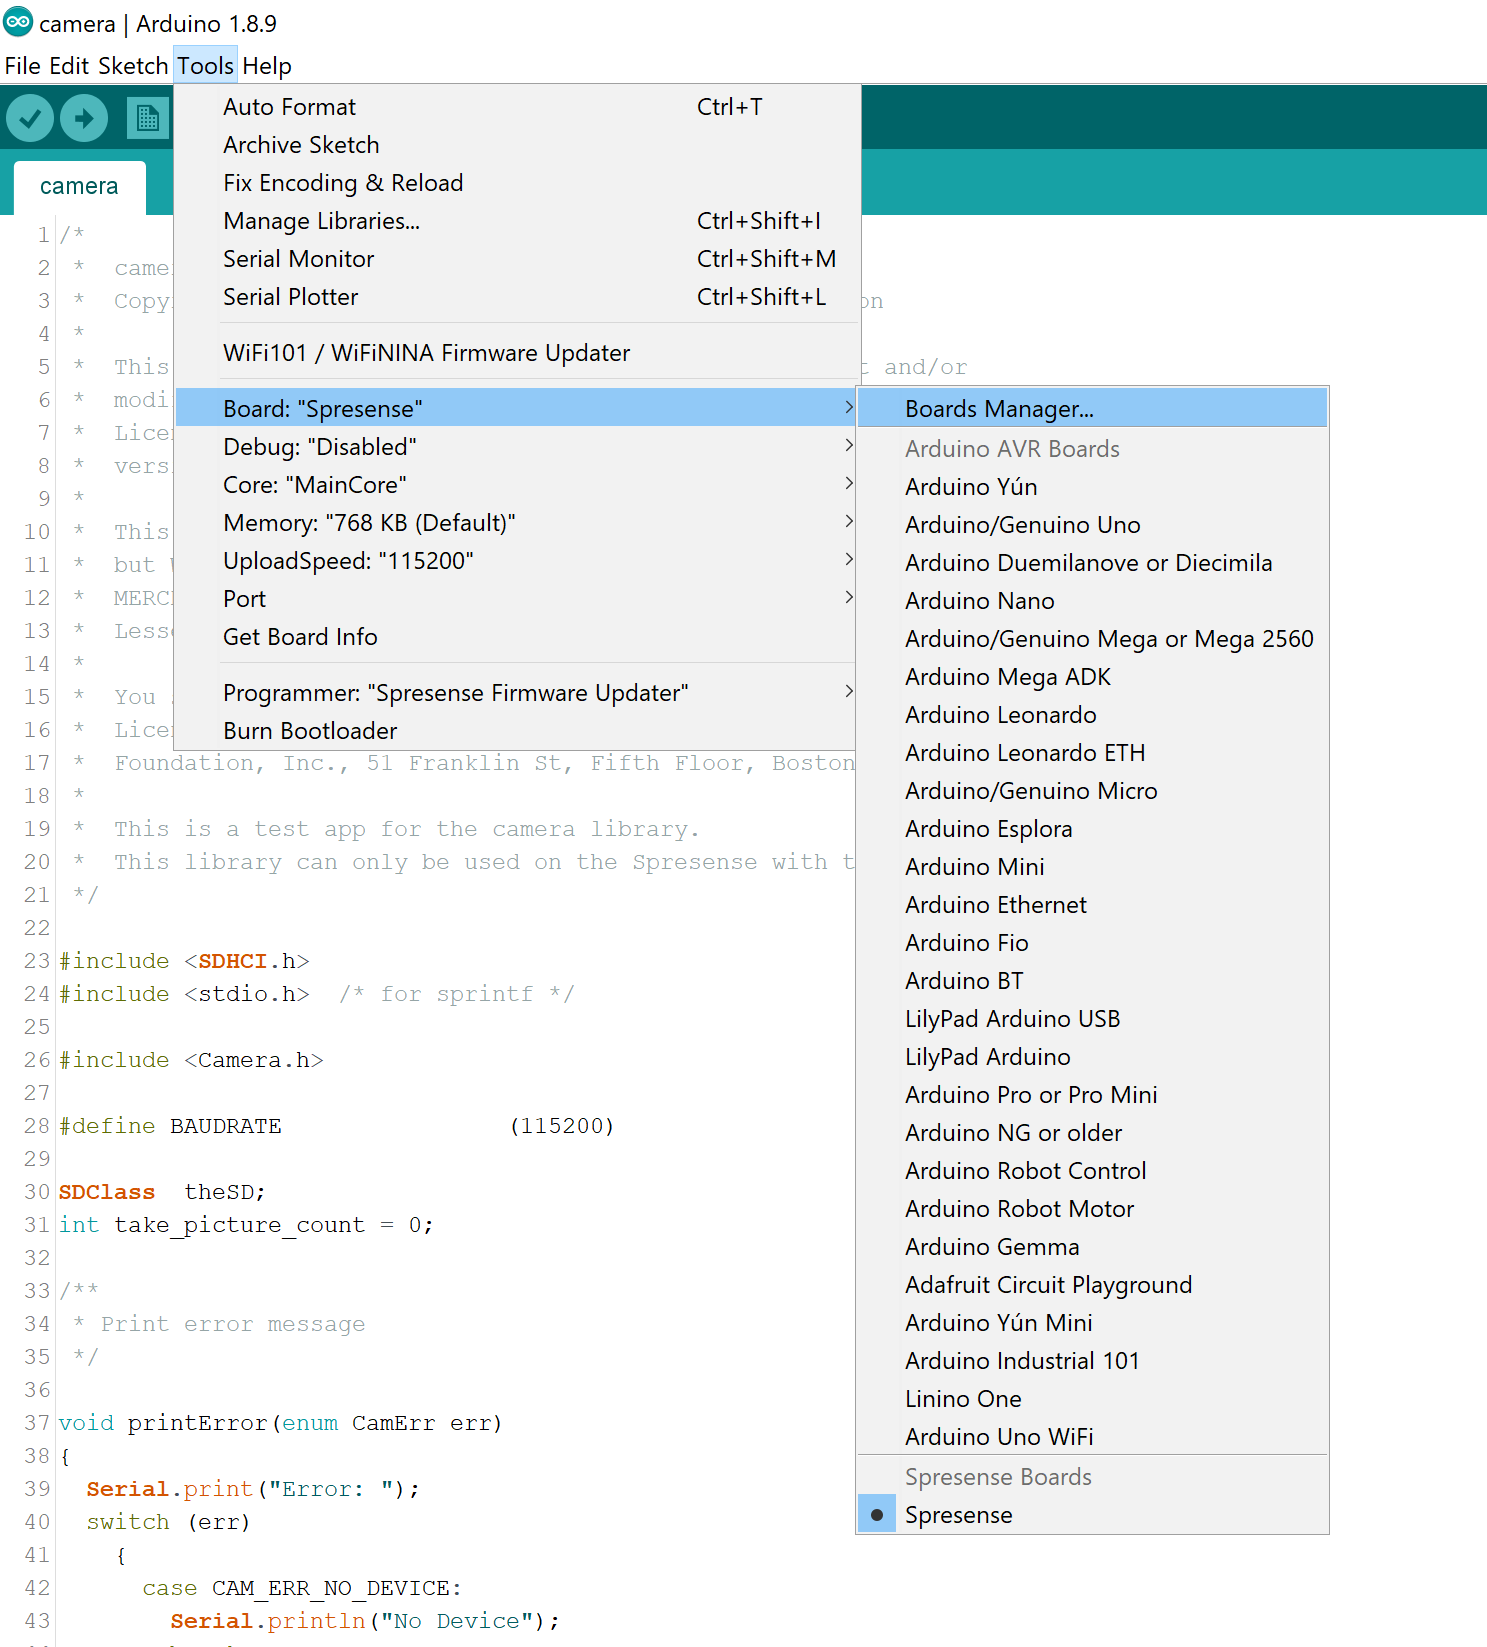Select Arduino Gemma board
The image size is (1487, 1647).
pos(1092,1246)
